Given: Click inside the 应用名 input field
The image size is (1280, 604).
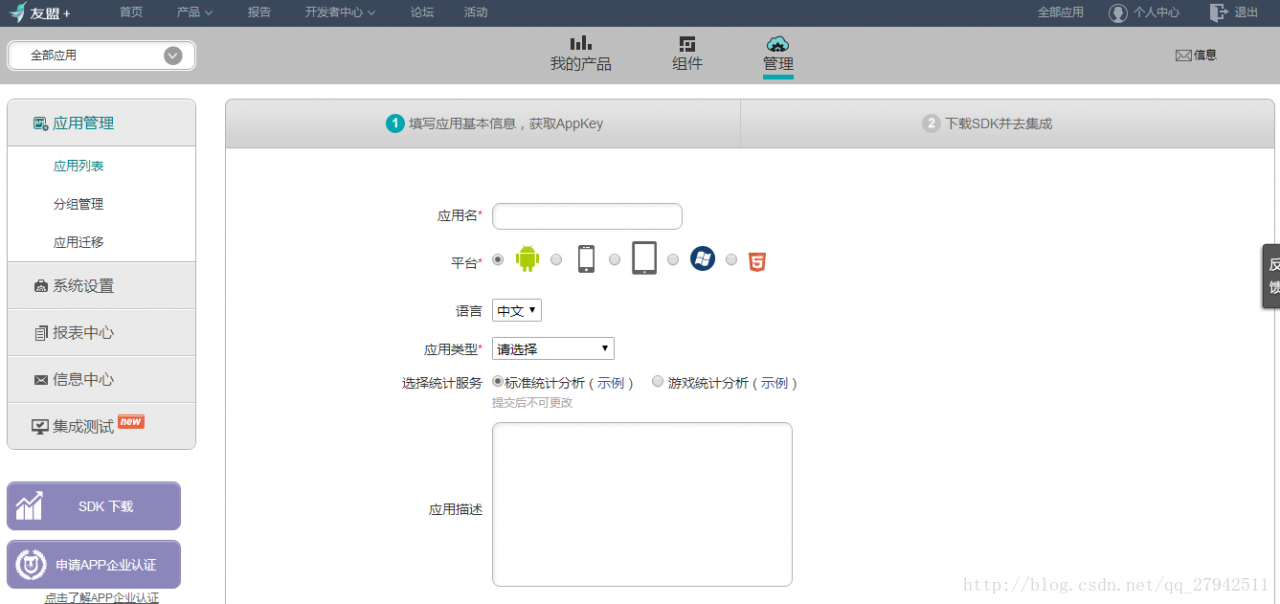Looking at the screenshot, I should pos(587,216).
